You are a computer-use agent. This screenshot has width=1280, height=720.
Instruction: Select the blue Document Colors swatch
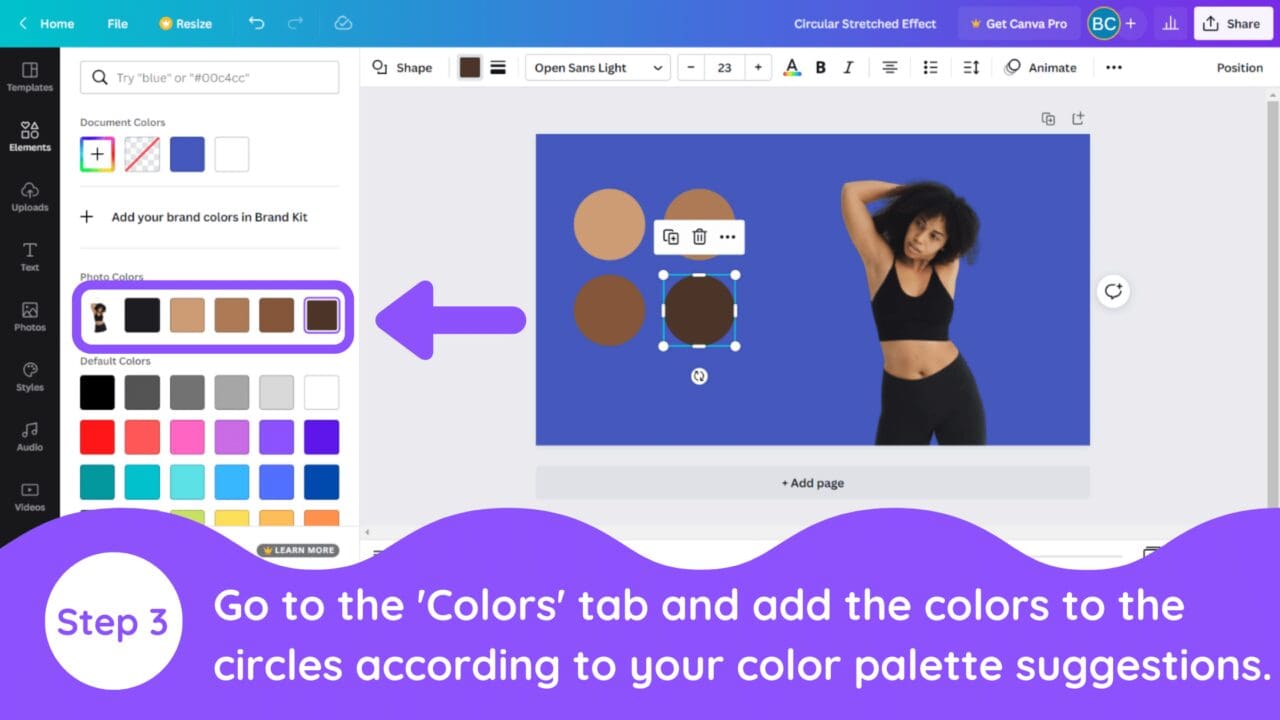pos(187,153)
